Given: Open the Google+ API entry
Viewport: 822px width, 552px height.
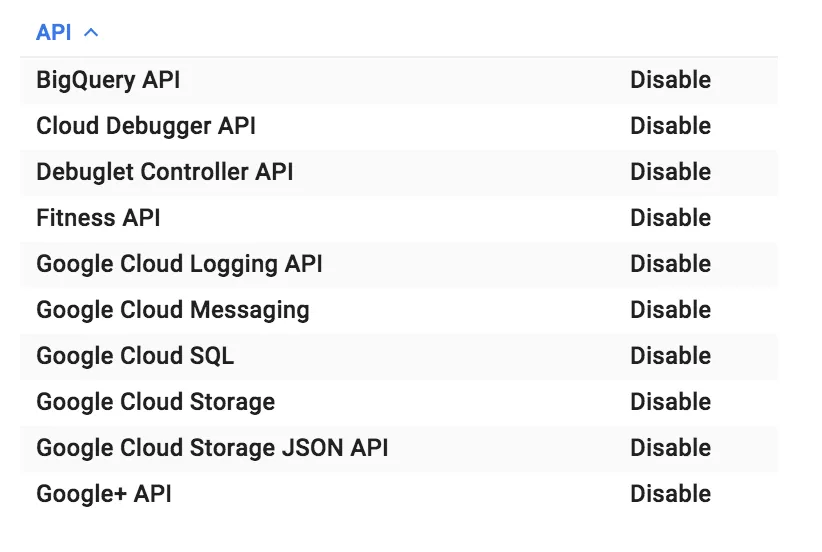Looking at the screenshot, I should (x=104, y=494).
